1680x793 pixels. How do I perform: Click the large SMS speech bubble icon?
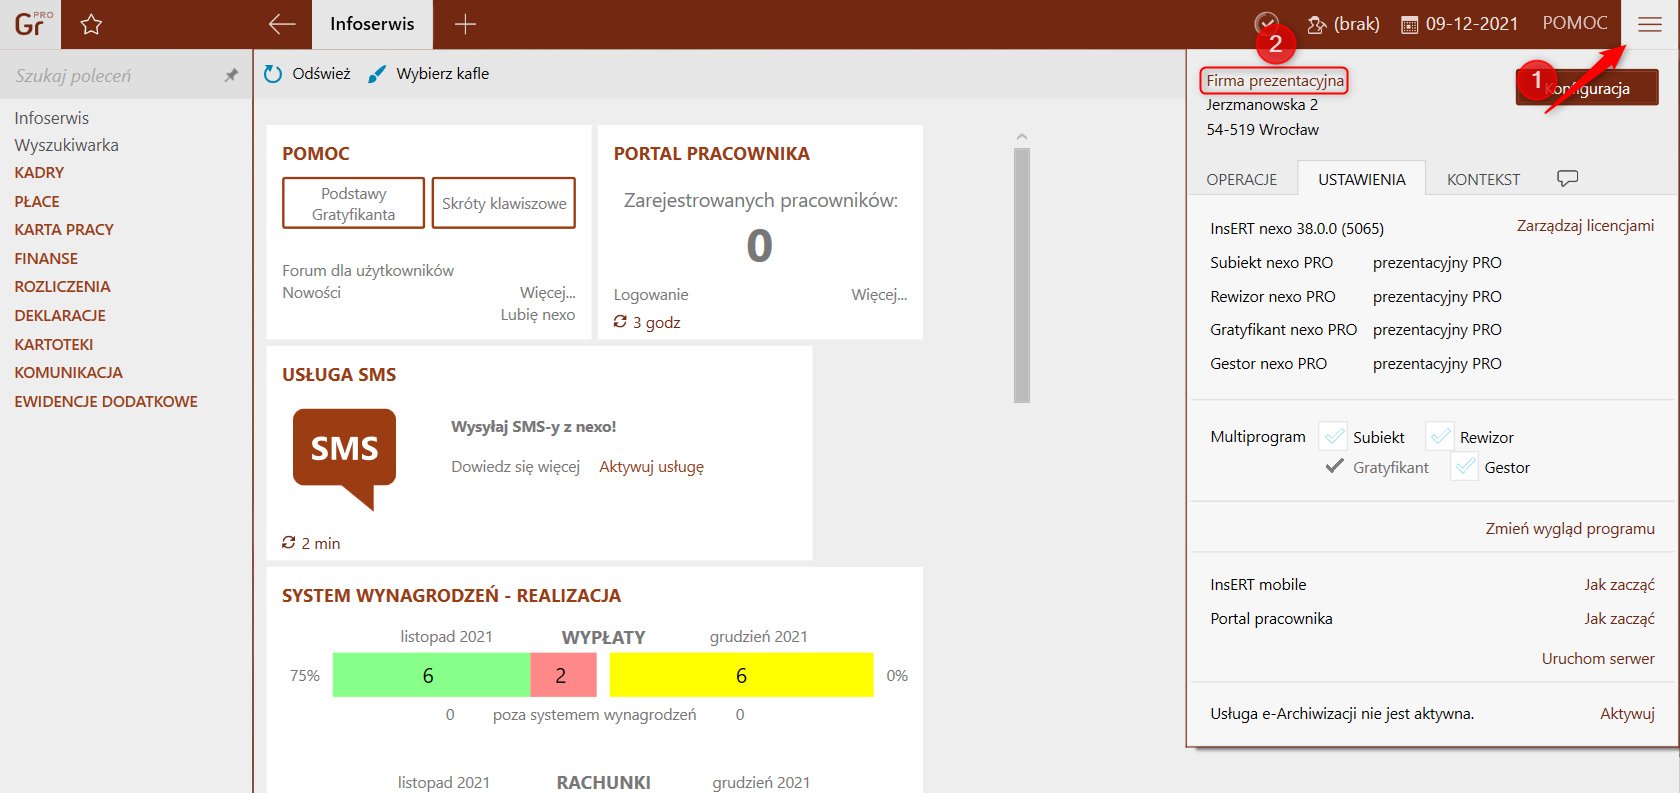tap(344, 459)
